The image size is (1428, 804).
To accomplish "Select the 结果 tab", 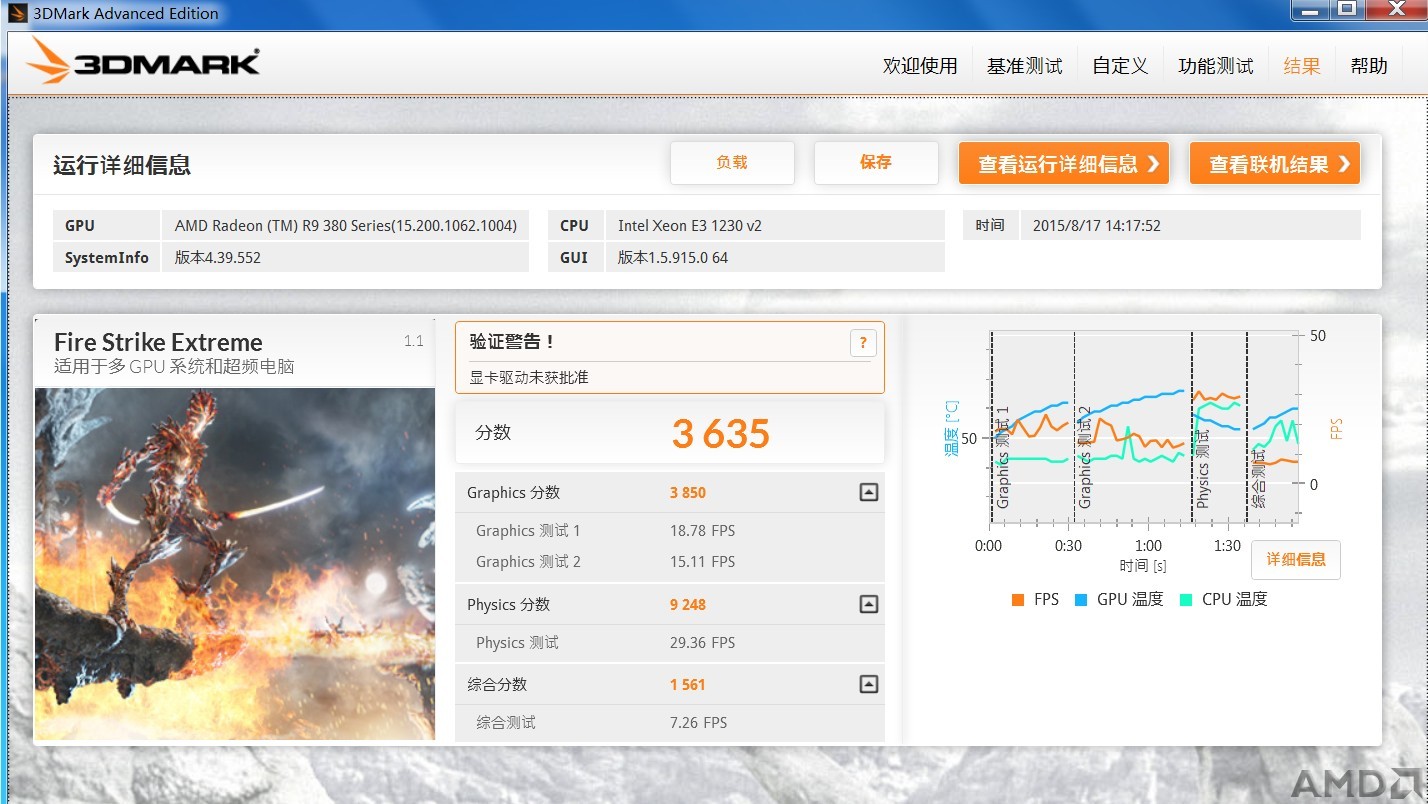I will coord(1302,66).
